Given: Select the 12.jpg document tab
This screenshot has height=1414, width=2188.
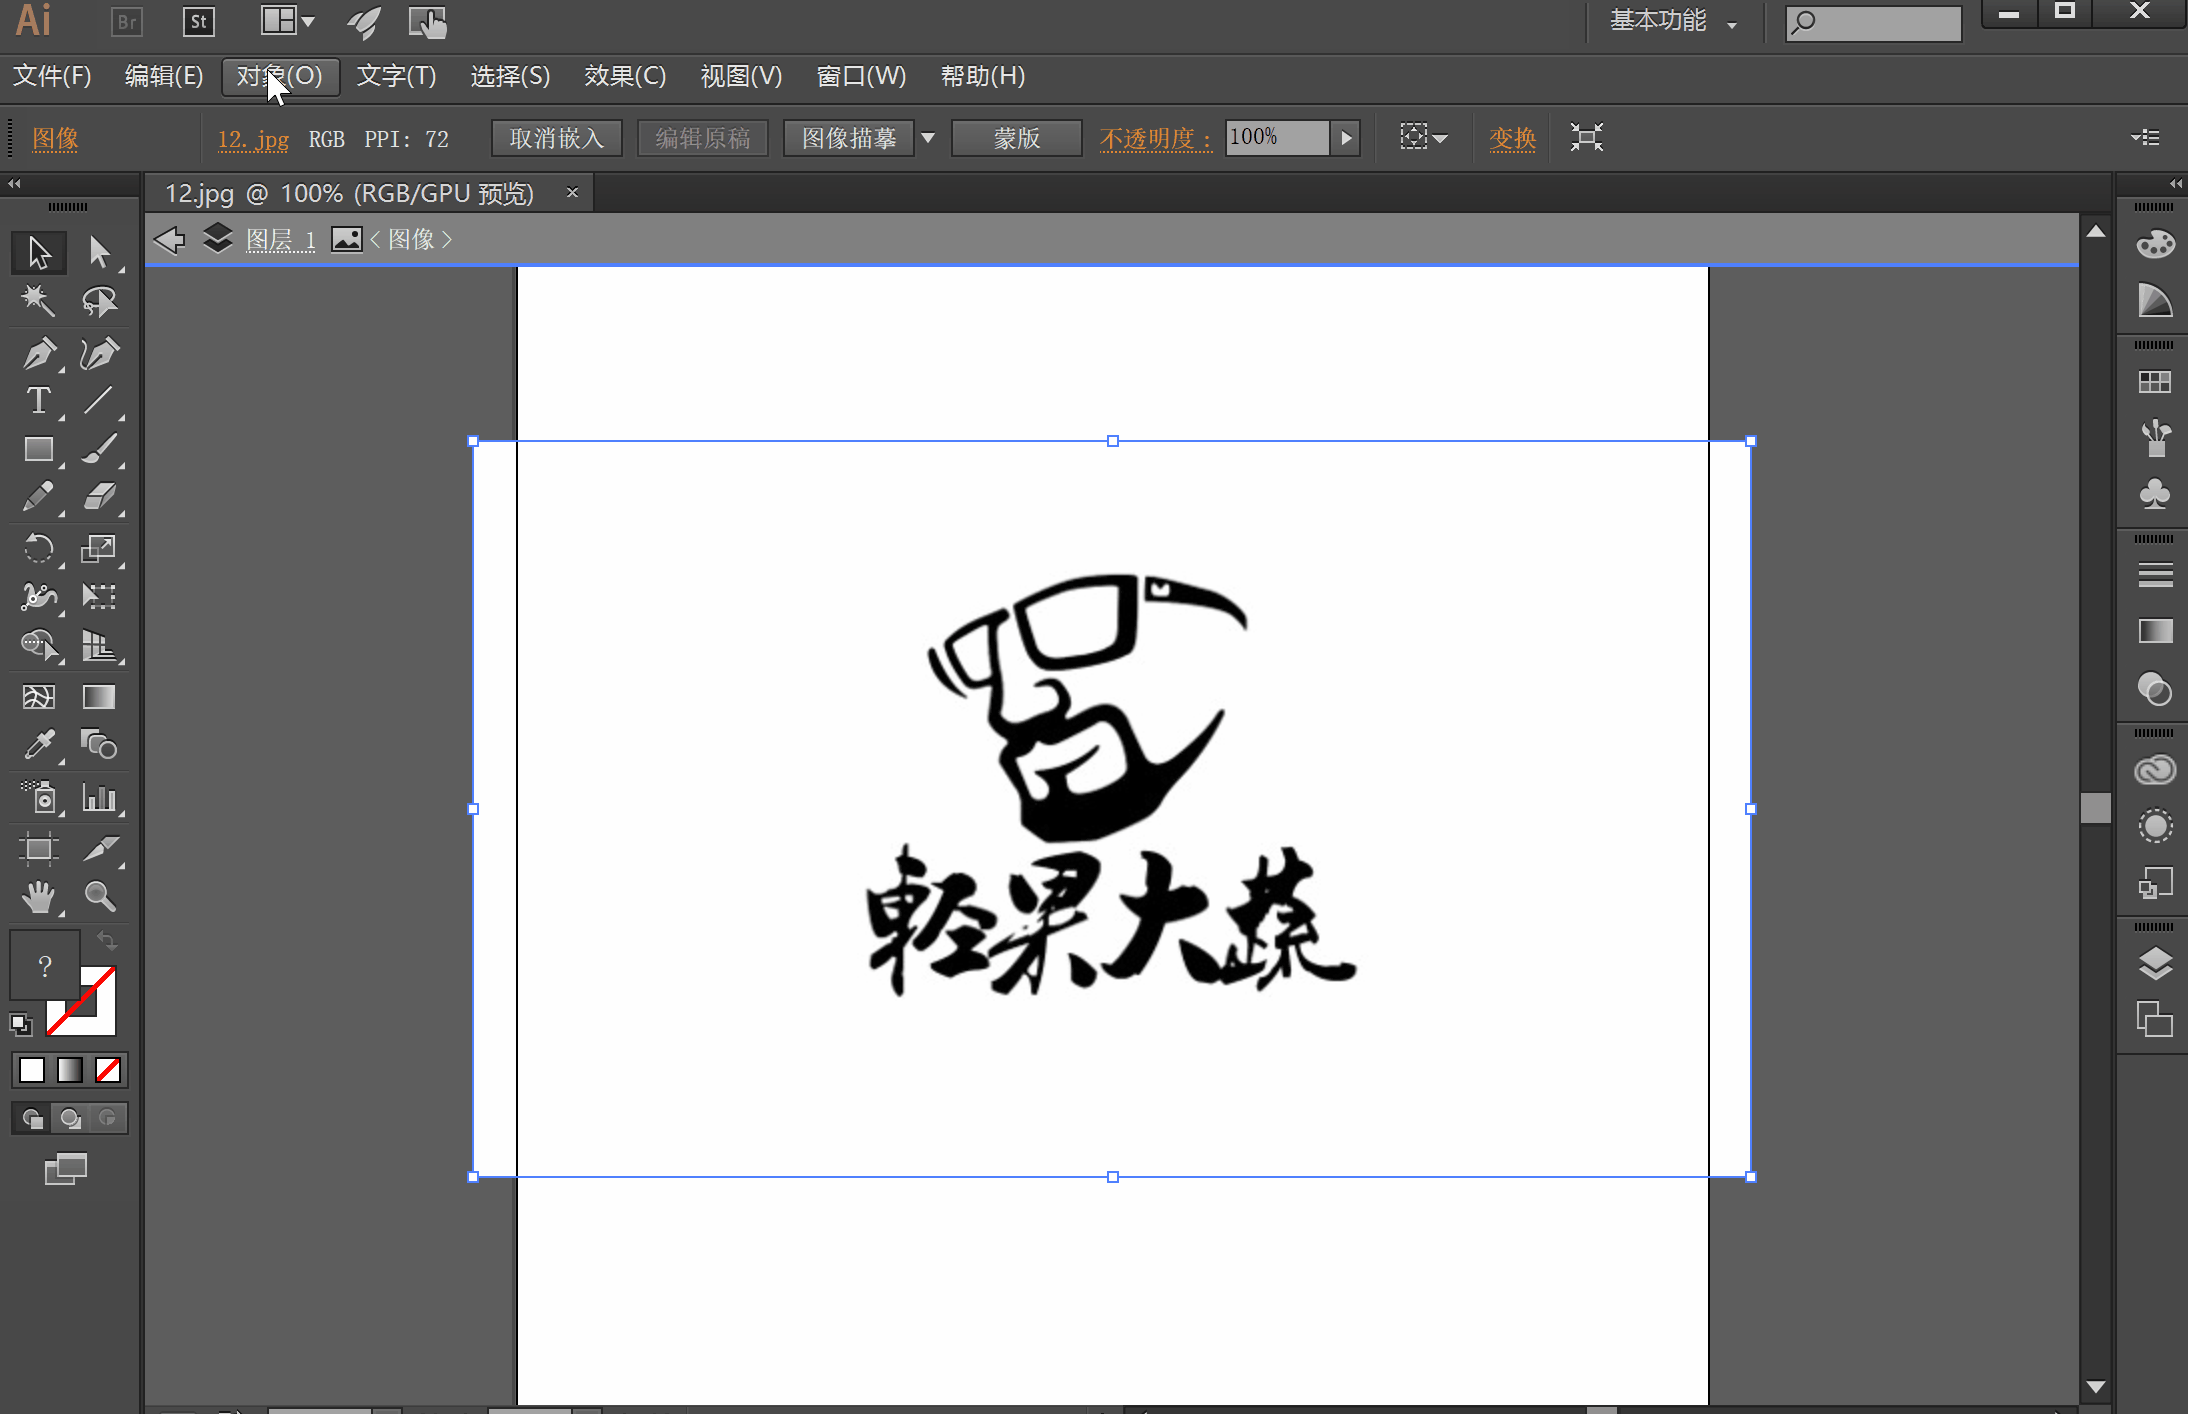Looking at the screenshot, I should pyautogui.click(x=348, y=193).
